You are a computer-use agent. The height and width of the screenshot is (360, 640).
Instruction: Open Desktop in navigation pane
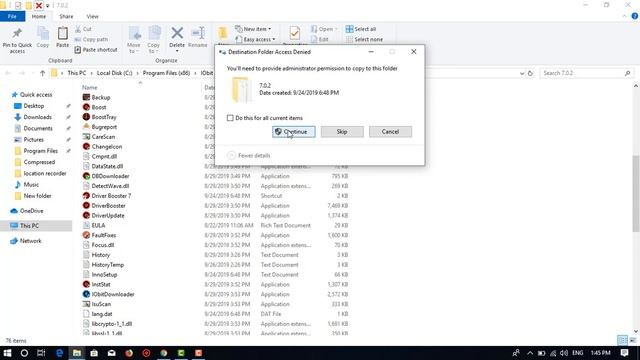[x=29, y=106]
